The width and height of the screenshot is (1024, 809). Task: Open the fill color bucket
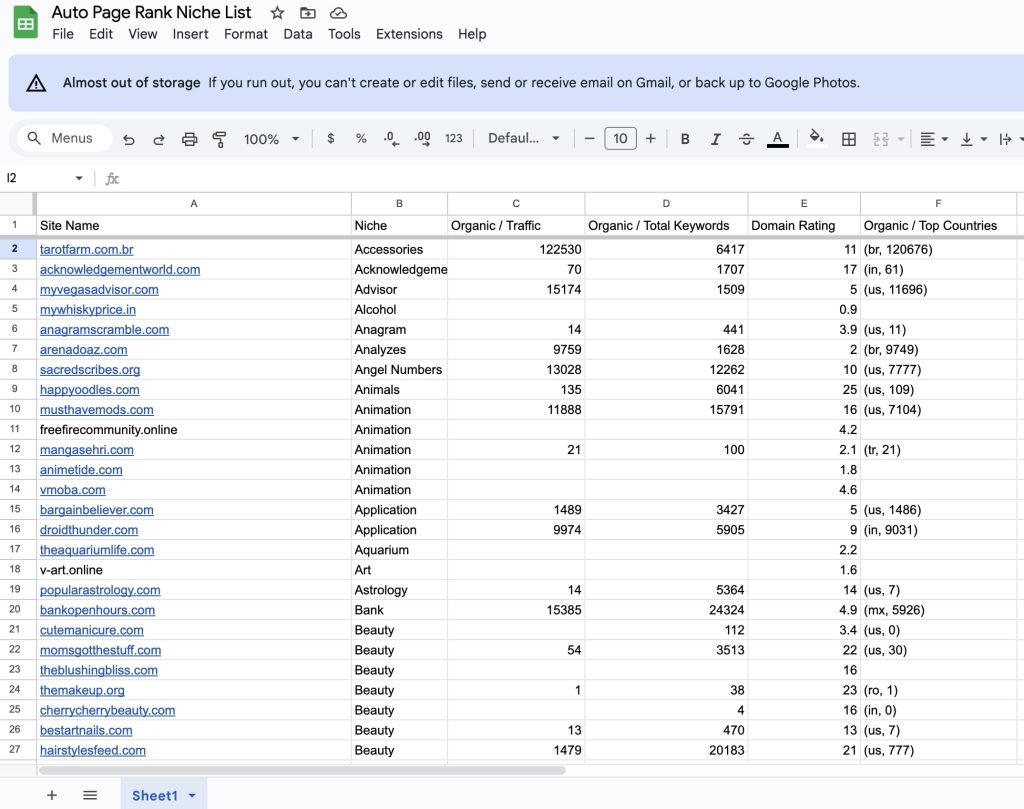click(816, 138)
